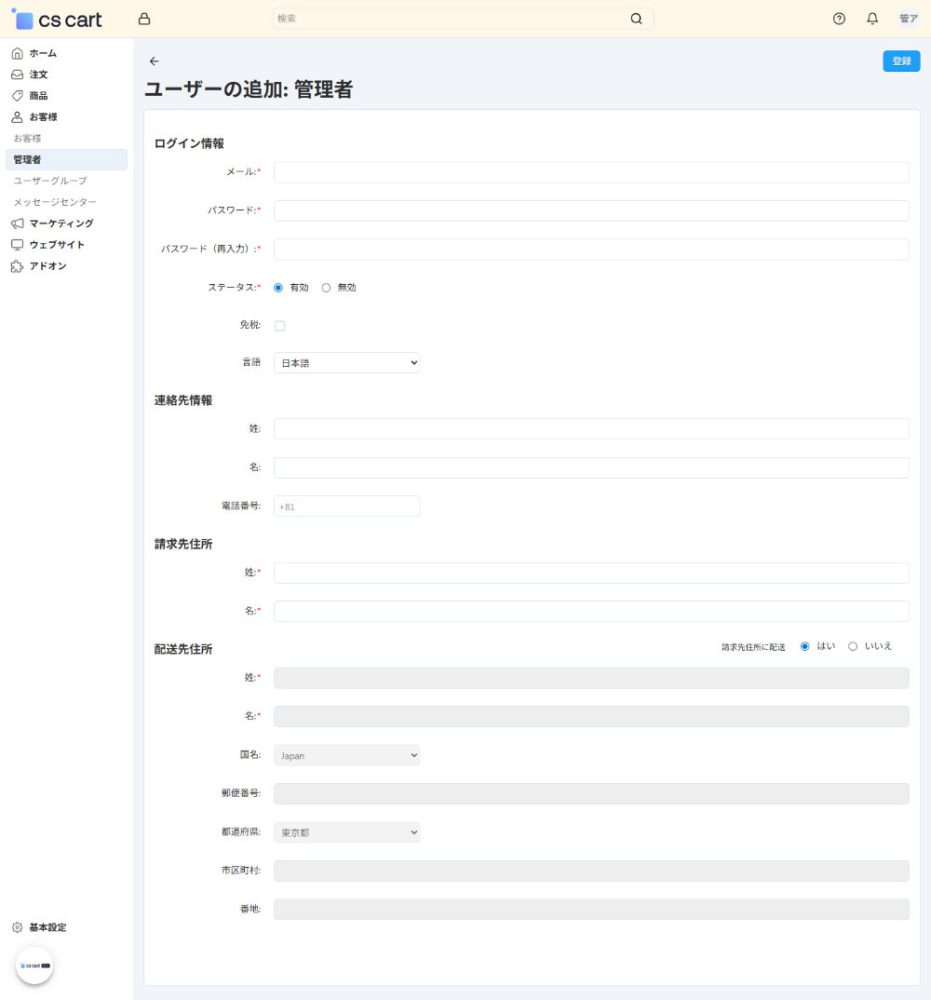Image resolution: width=931 pixels, height=1000 pixels.
Task: Choose いいえ for 請求先住所に配送
Action: point(852,646)
